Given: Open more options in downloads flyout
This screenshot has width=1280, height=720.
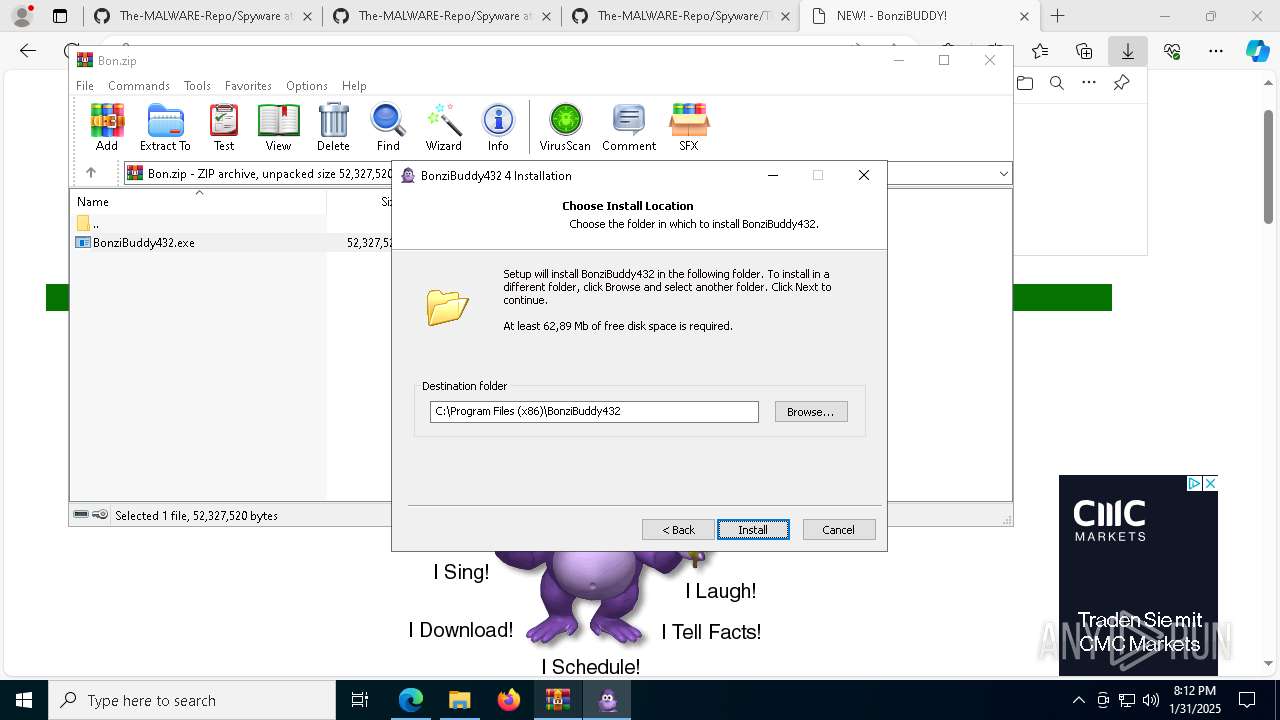Looking at the screenshot, I should click(1089, 83).
